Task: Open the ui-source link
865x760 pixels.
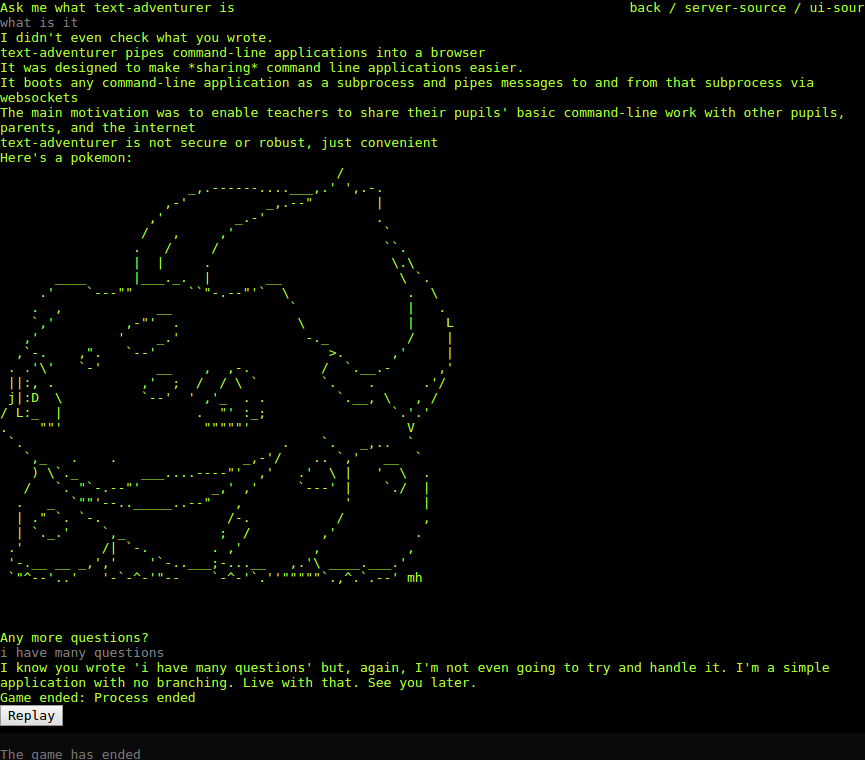Action: click(837, 8)
